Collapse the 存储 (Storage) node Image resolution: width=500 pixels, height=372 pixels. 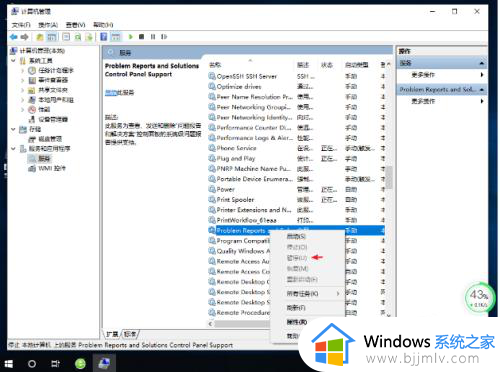click(13, 129)
